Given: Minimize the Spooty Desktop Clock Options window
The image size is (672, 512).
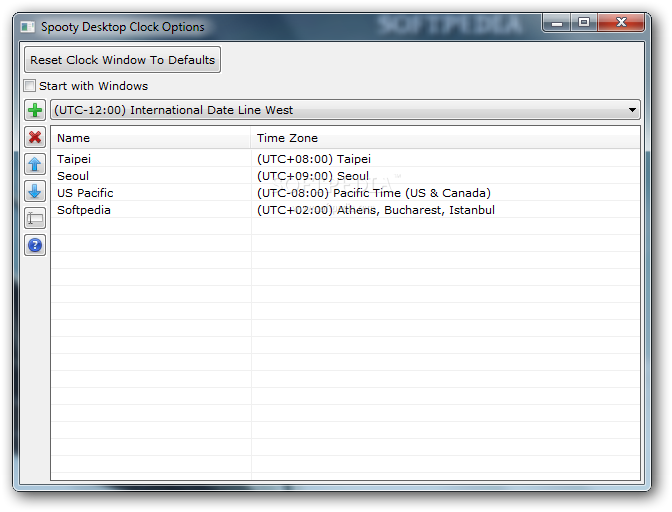Looking at the screenshot, I should tap(557, 23).
